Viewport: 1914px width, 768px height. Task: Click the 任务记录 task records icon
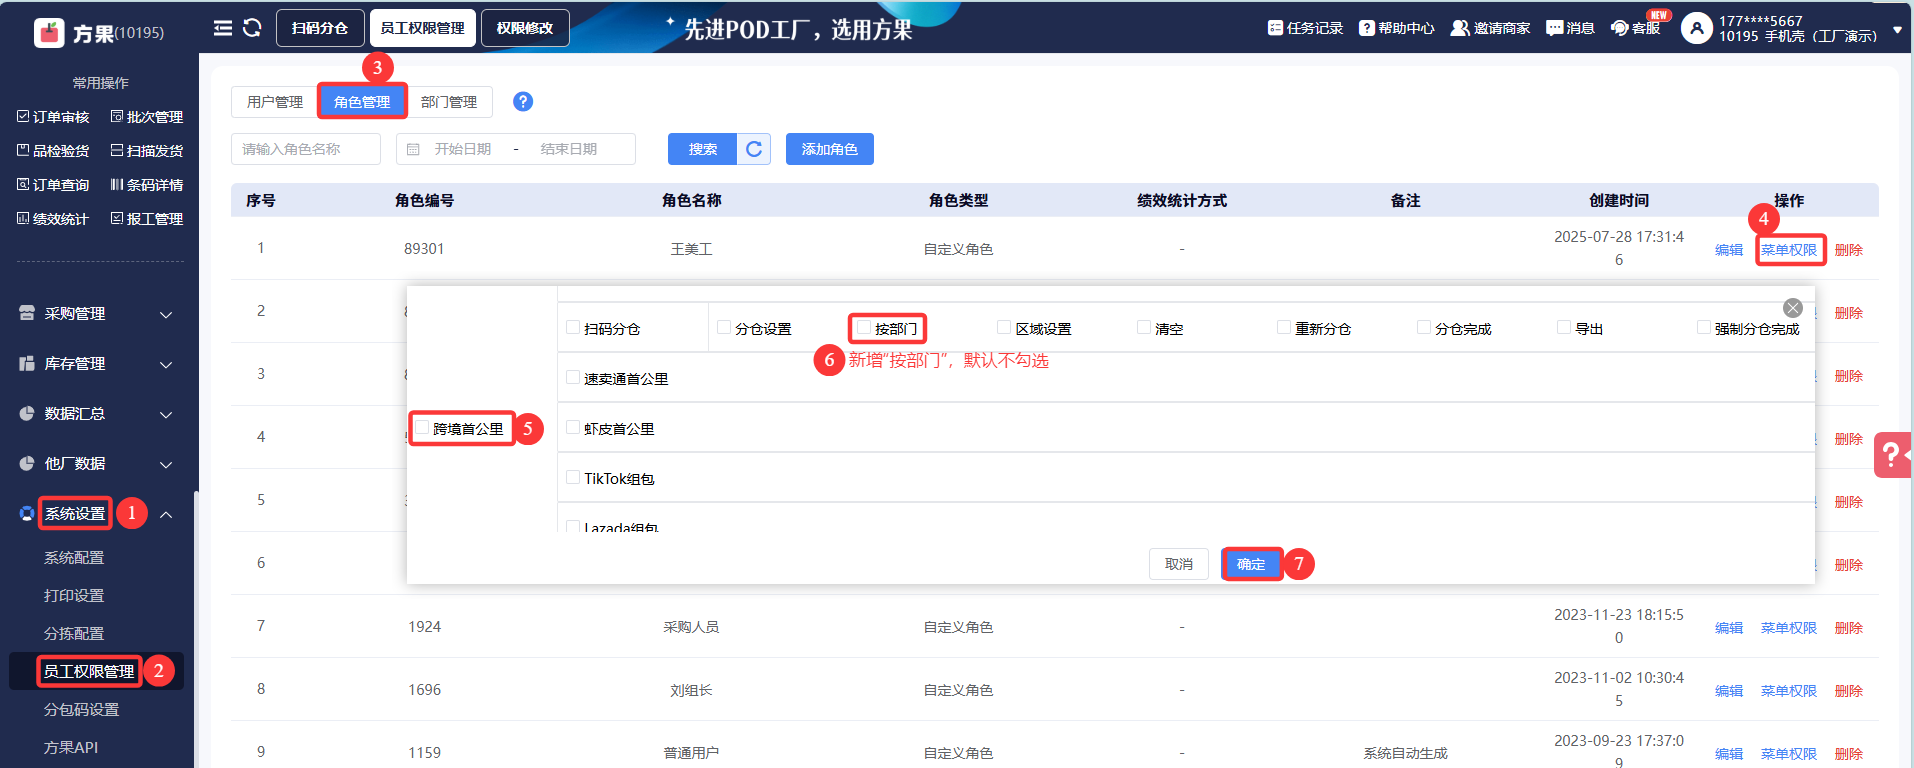[1305, 28]
